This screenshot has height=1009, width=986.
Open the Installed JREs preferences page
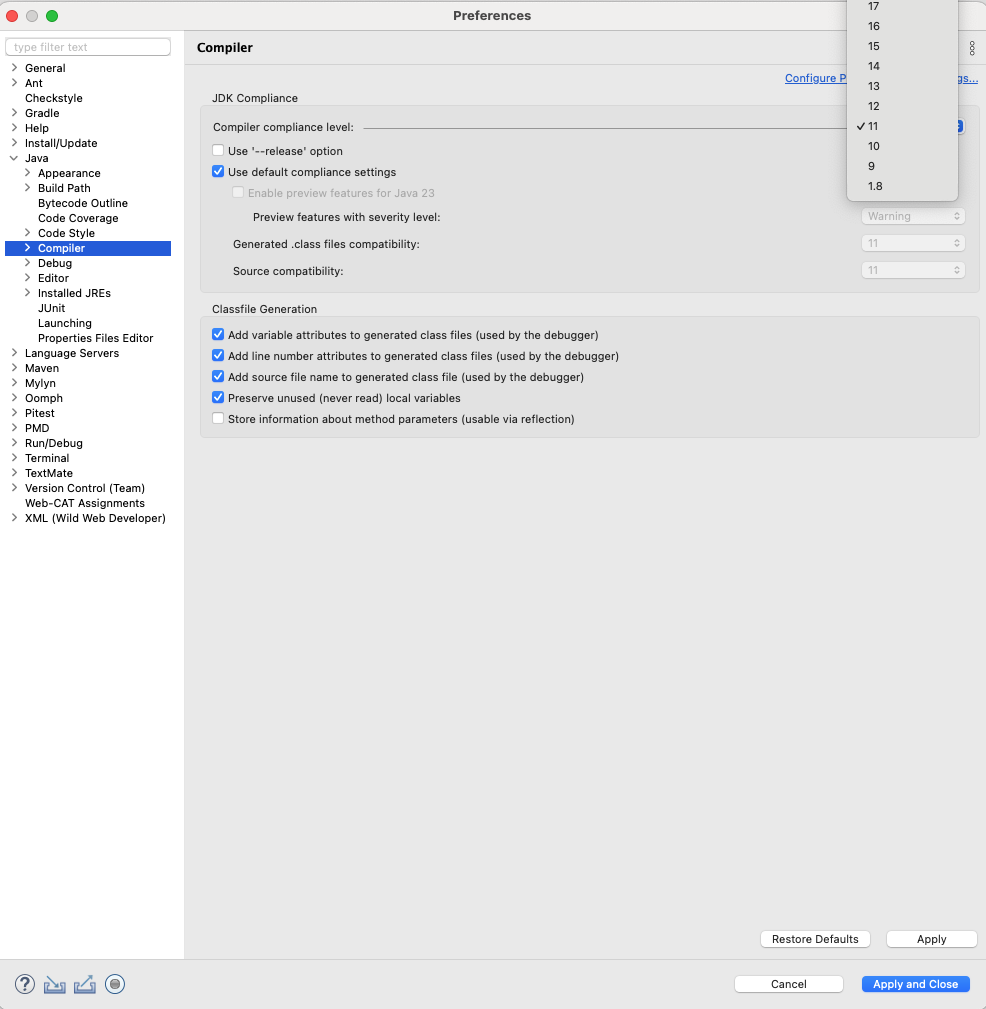[74, 293]
